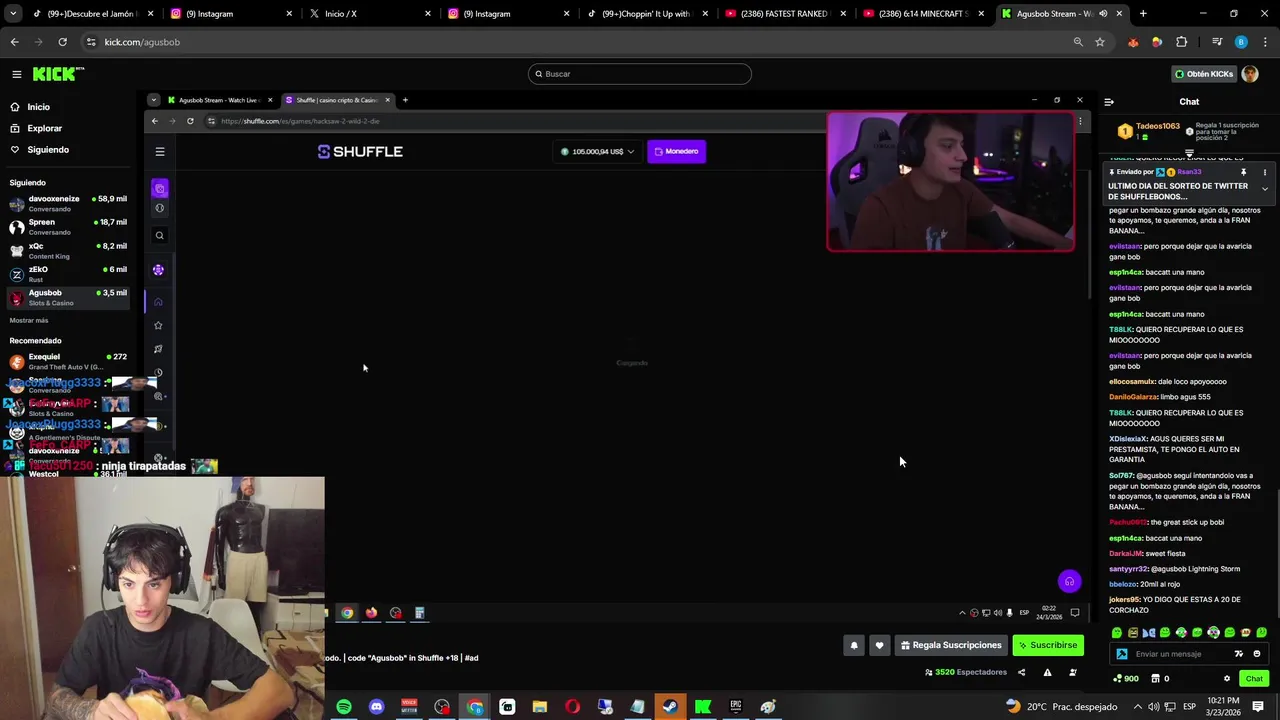Click the KICK logo
Screen dimensions: 1280x720
[57, 74]
